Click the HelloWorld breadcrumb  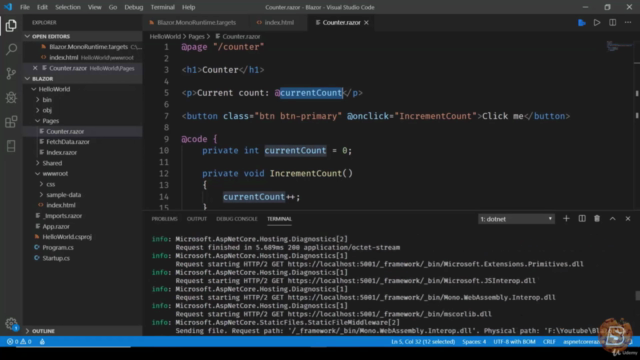(x=165, y=37)
